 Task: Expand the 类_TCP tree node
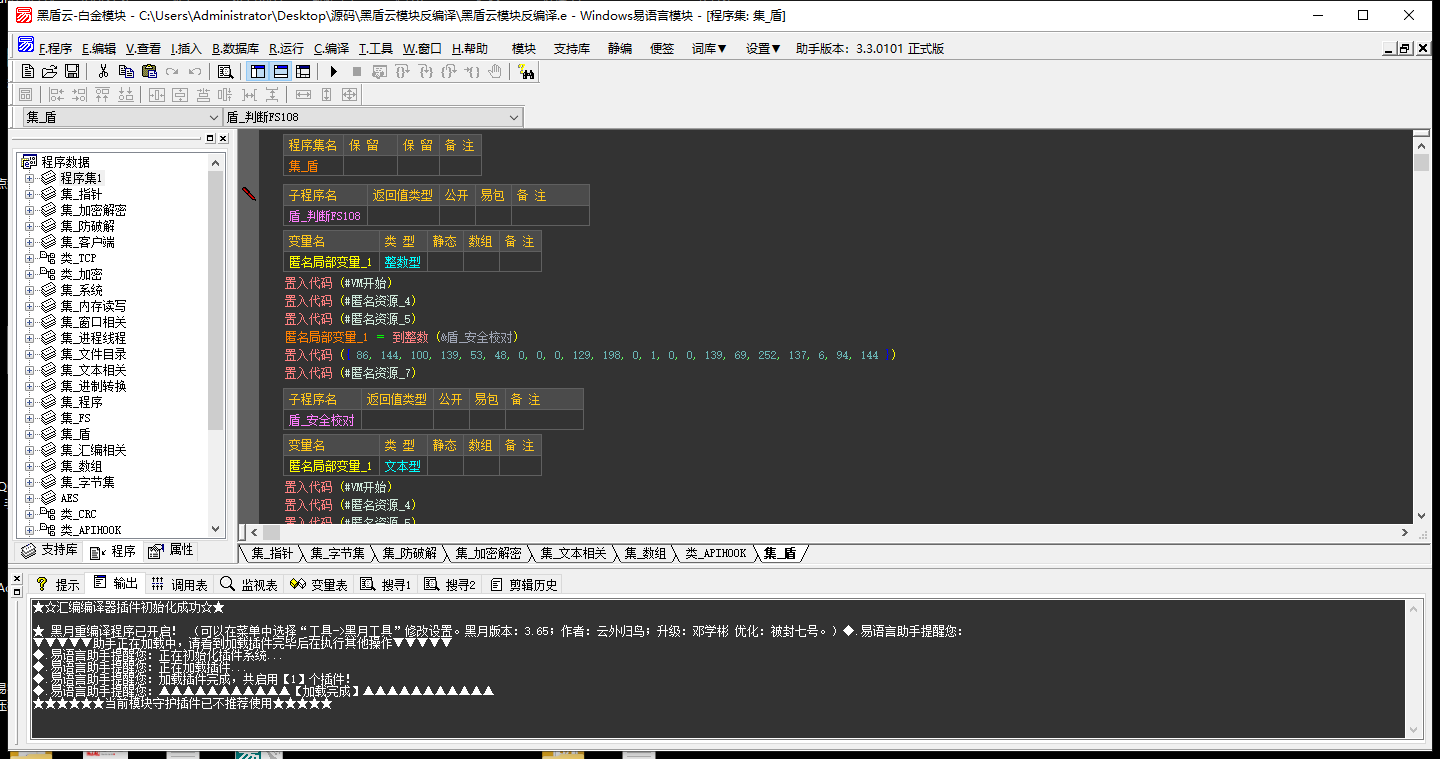pyautogui.click(x=29, y=258)
